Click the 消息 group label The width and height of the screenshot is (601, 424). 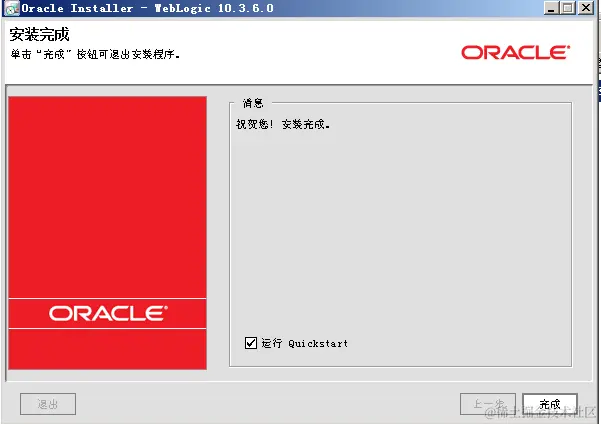click(253, 103)
